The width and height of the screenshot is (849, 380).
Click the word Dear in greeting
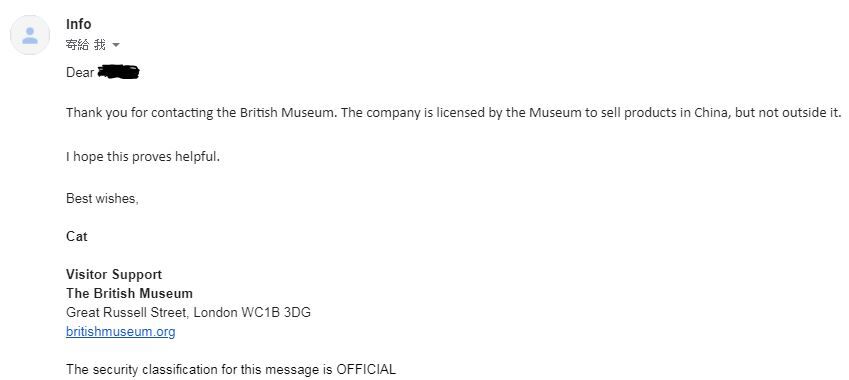[80, 73]
